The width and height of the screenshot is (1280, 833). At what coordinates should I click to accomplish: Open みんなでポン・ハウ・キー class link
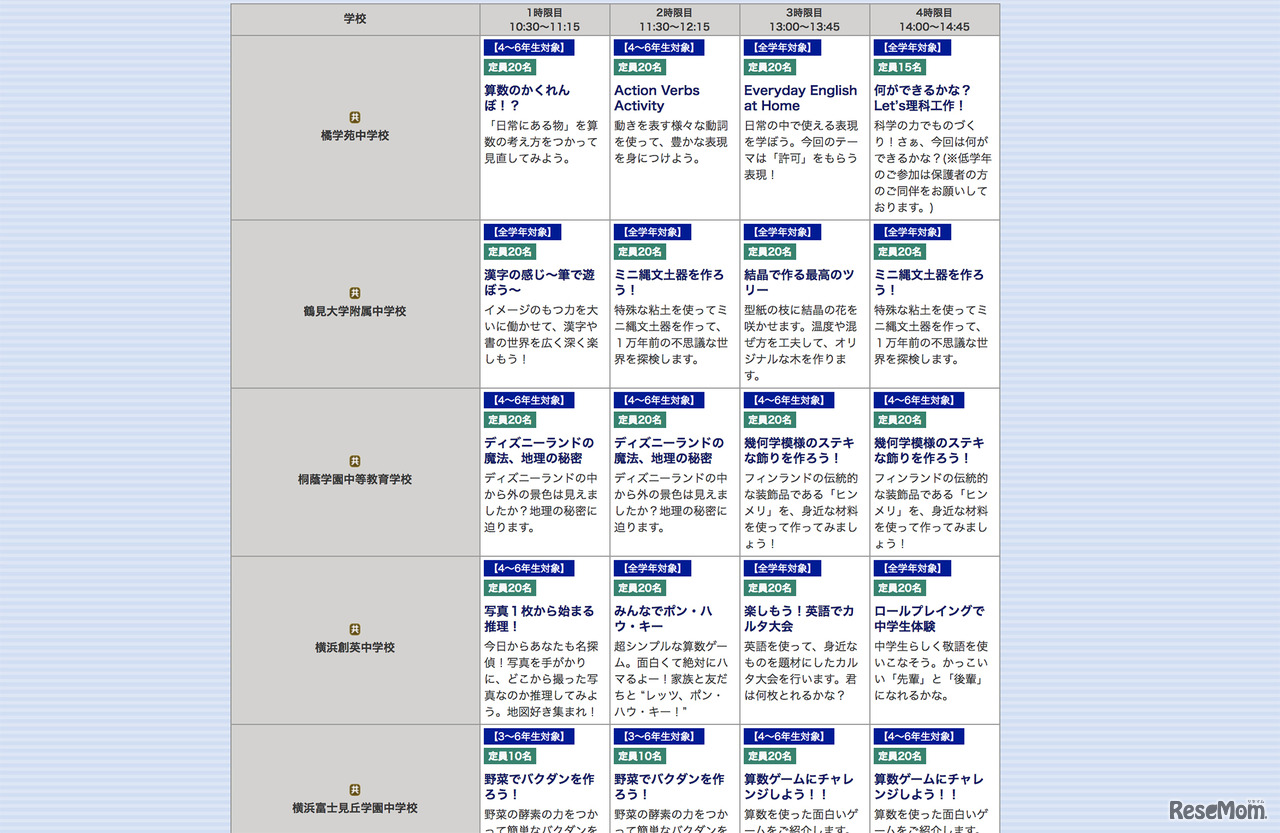click(x=663, y=618)
